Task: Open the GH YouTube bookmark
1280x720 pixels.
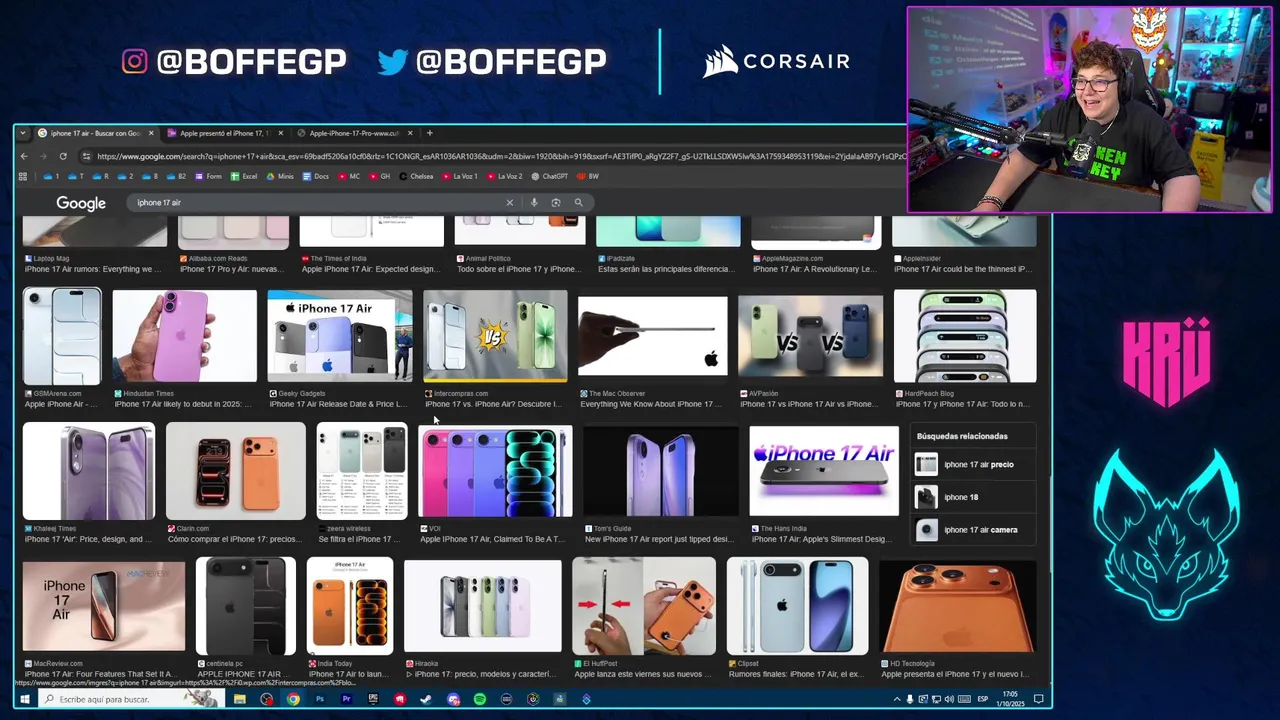Action: (380, 176)
